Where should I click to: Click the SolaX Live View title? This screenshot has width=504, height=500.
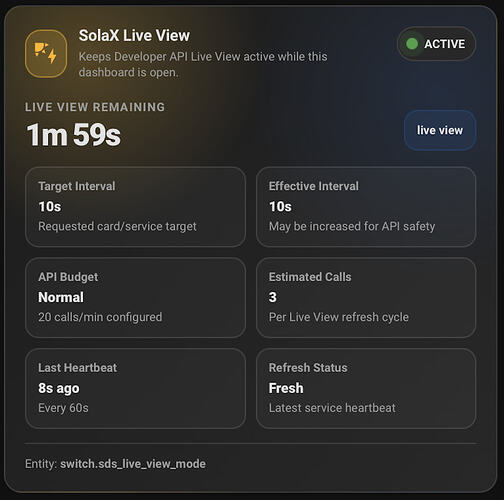point(134,35)
